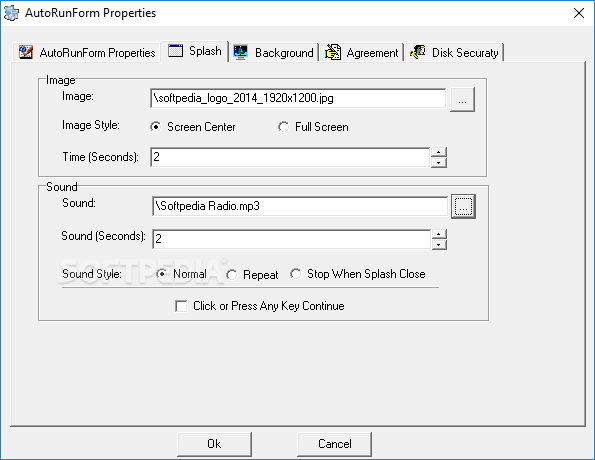Click the Agreement tab document icon
The height and width of the screenshot is (460, 595).
[x=333, y=52]
